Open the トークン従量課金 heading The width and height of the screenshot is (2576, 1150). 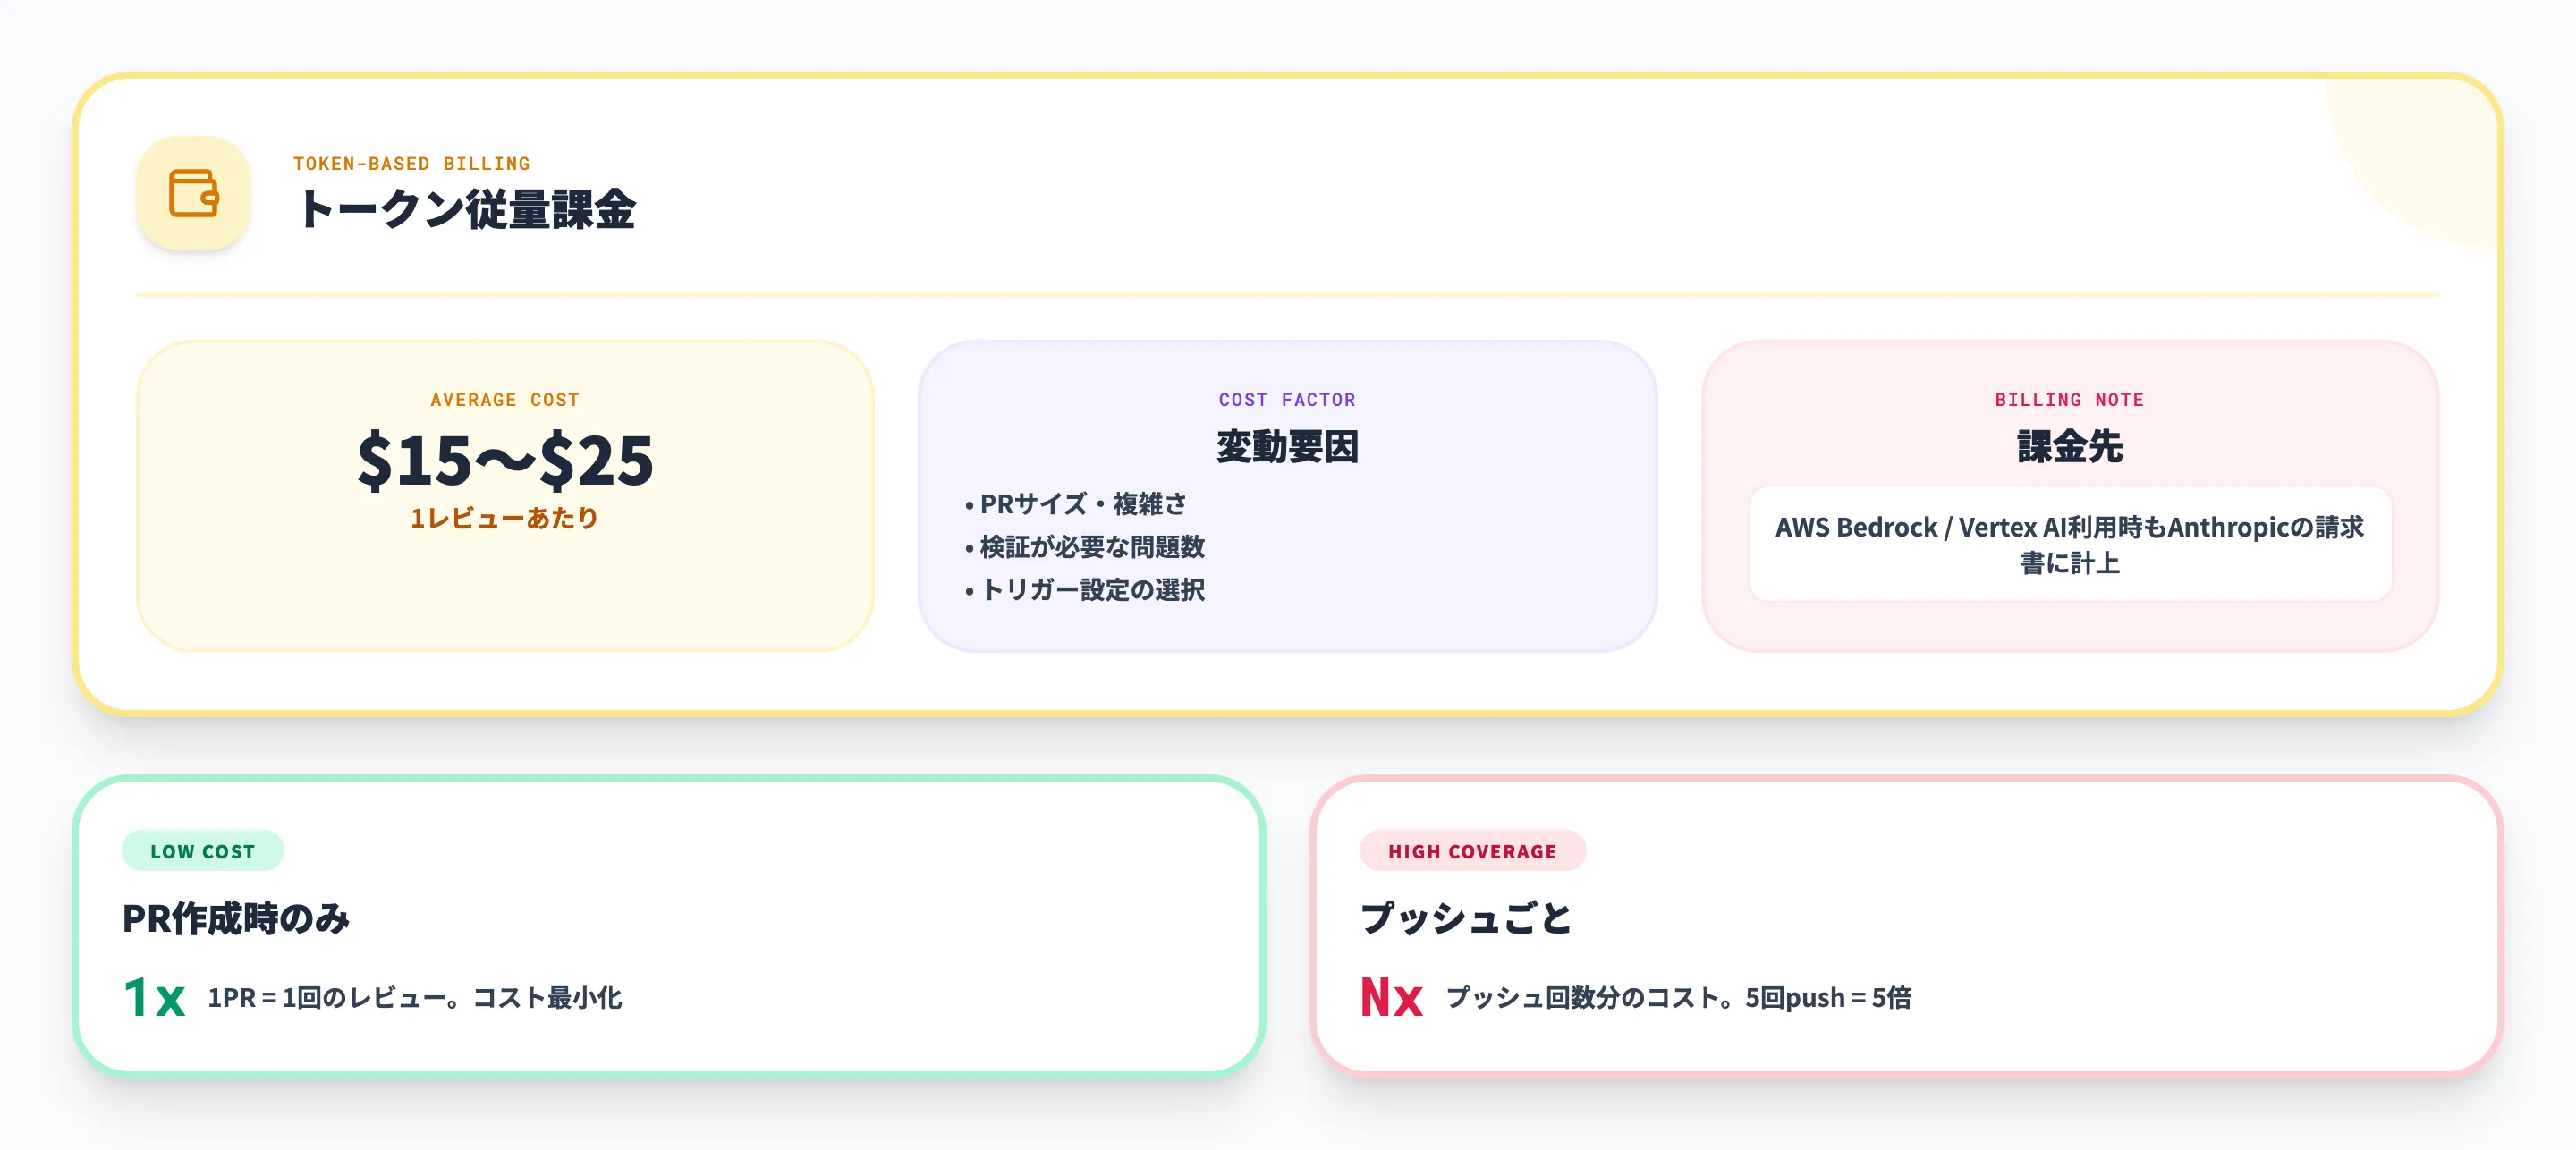(x=470, y=211)
